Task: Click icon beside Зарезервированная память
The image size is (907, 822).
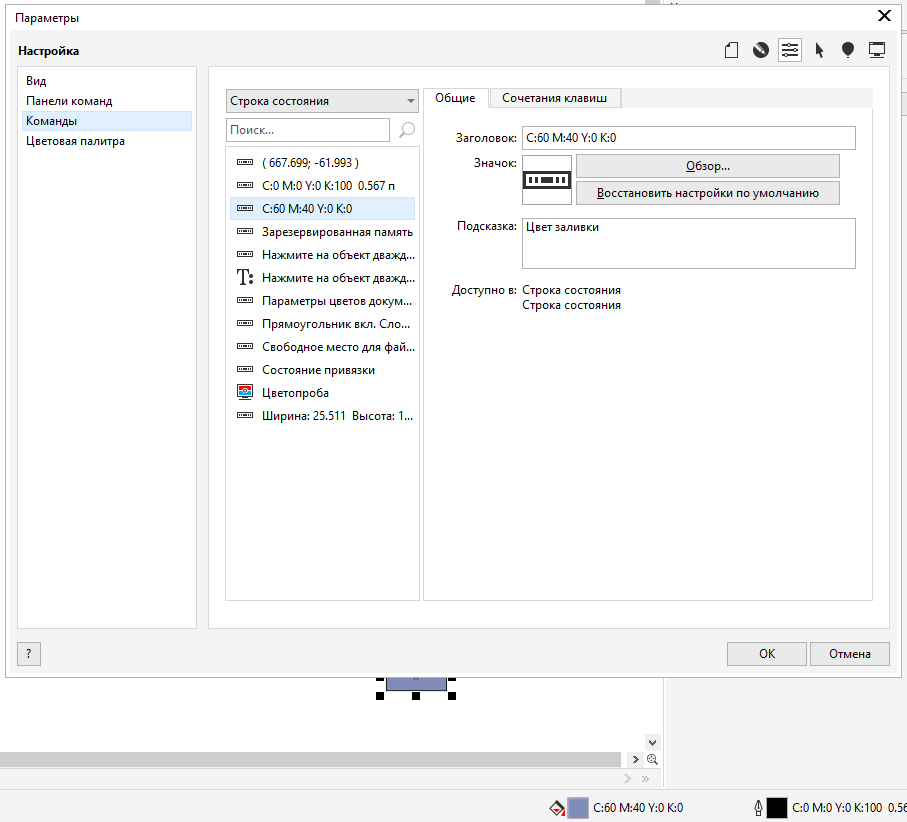Action: tap(245, 231)
